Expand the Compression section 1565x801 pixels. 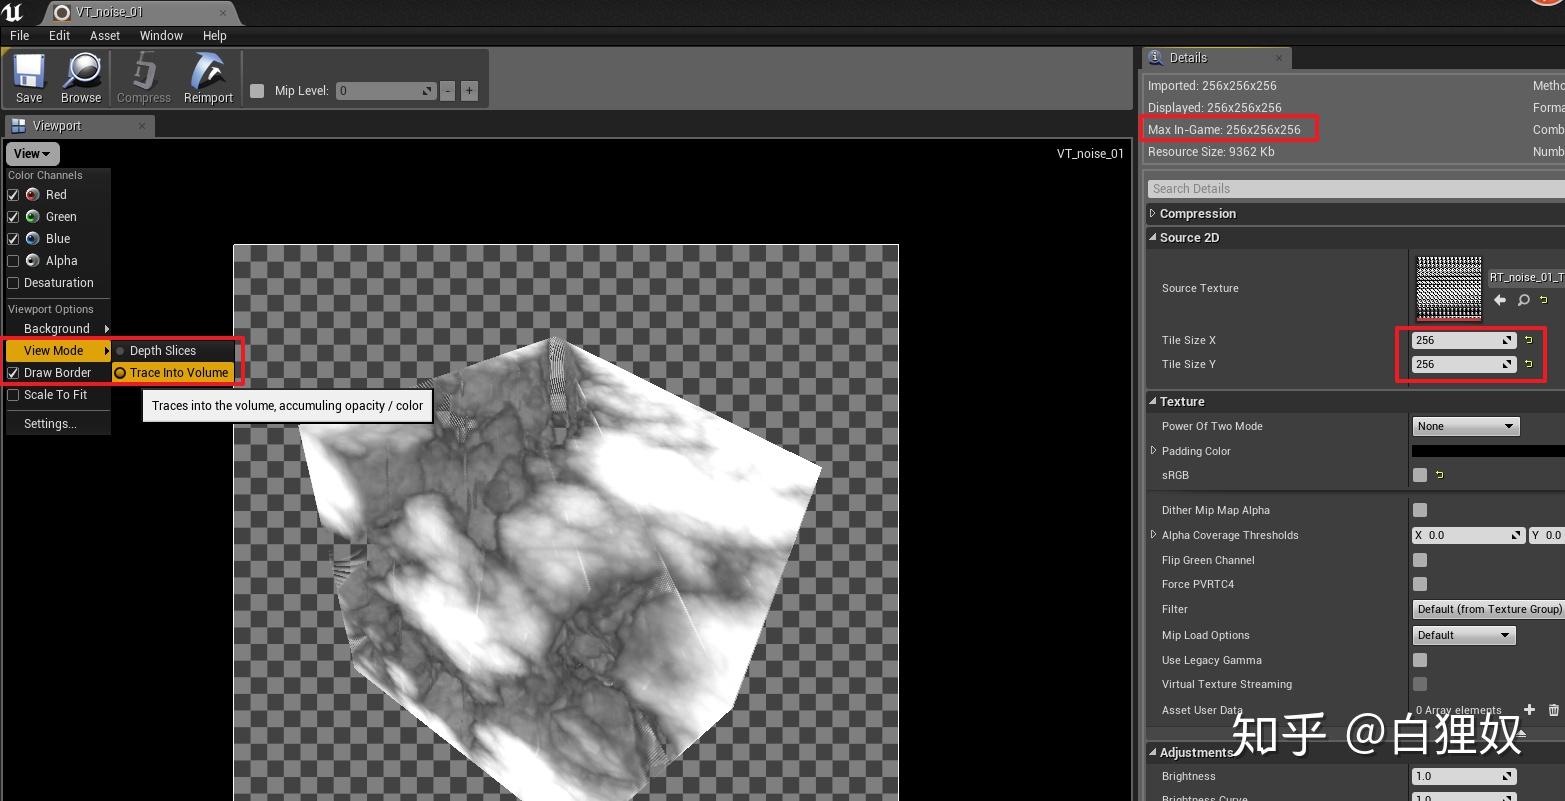point(1152,213)
